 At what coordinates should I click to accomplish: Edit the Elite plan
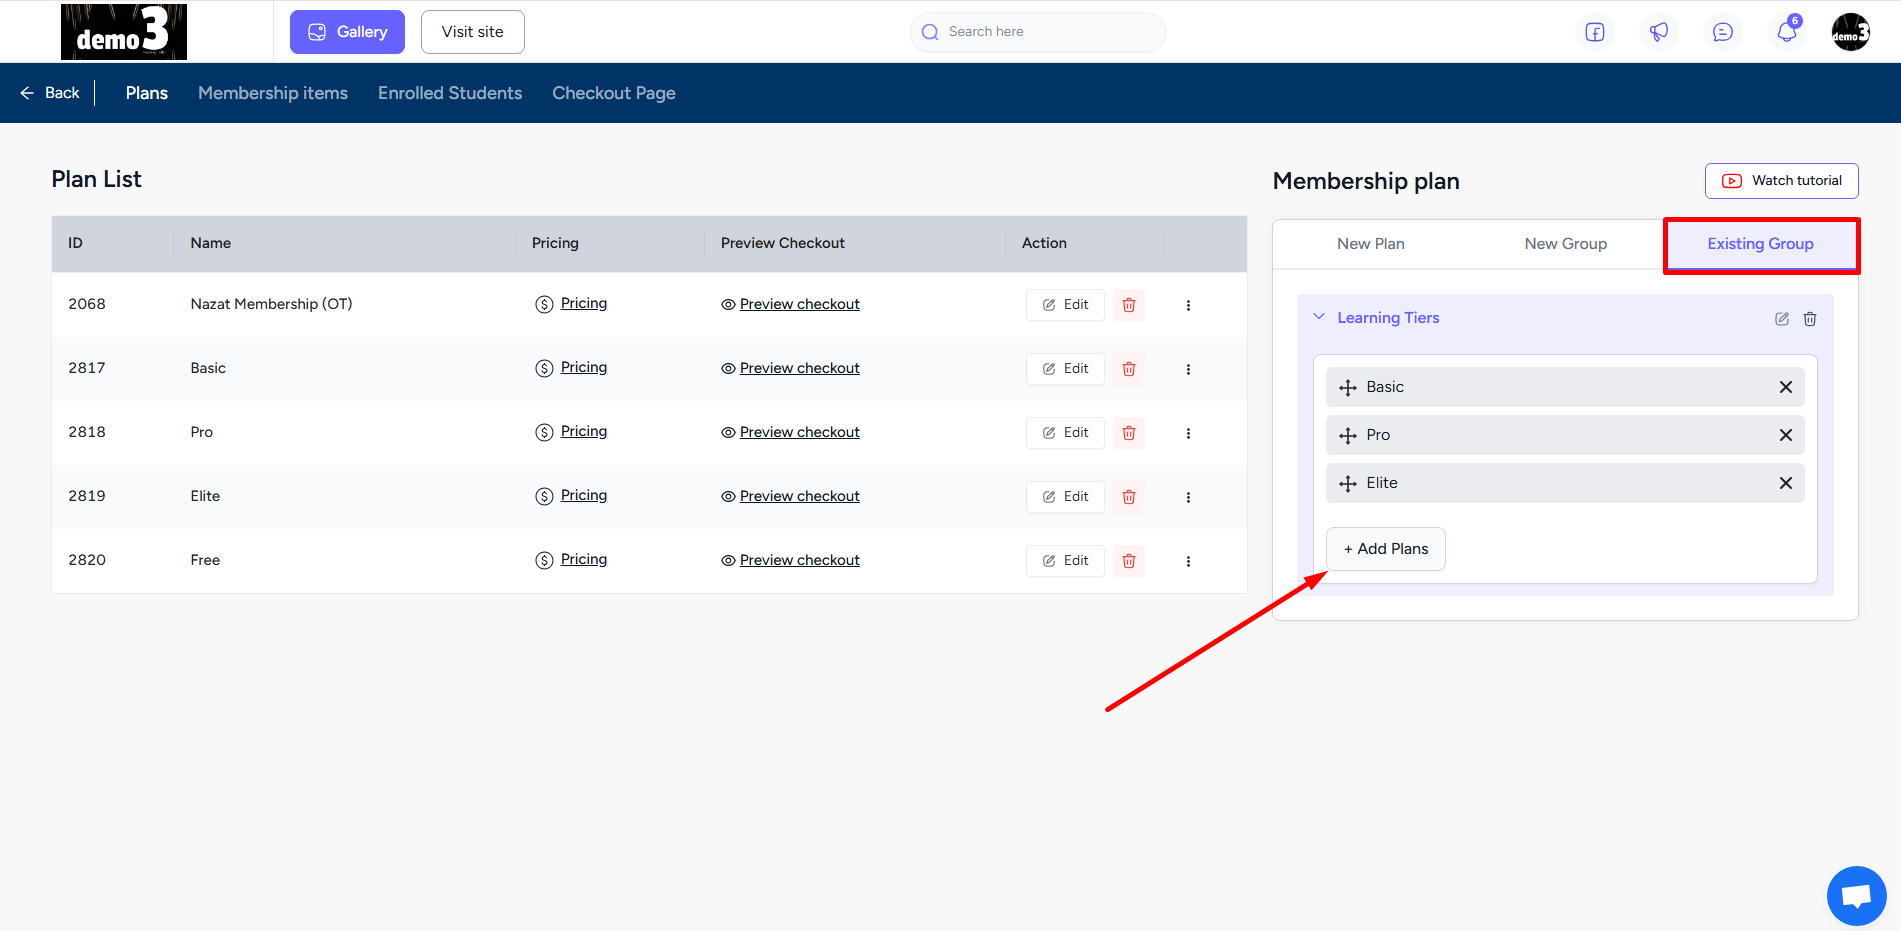(x=1065, y=497)
